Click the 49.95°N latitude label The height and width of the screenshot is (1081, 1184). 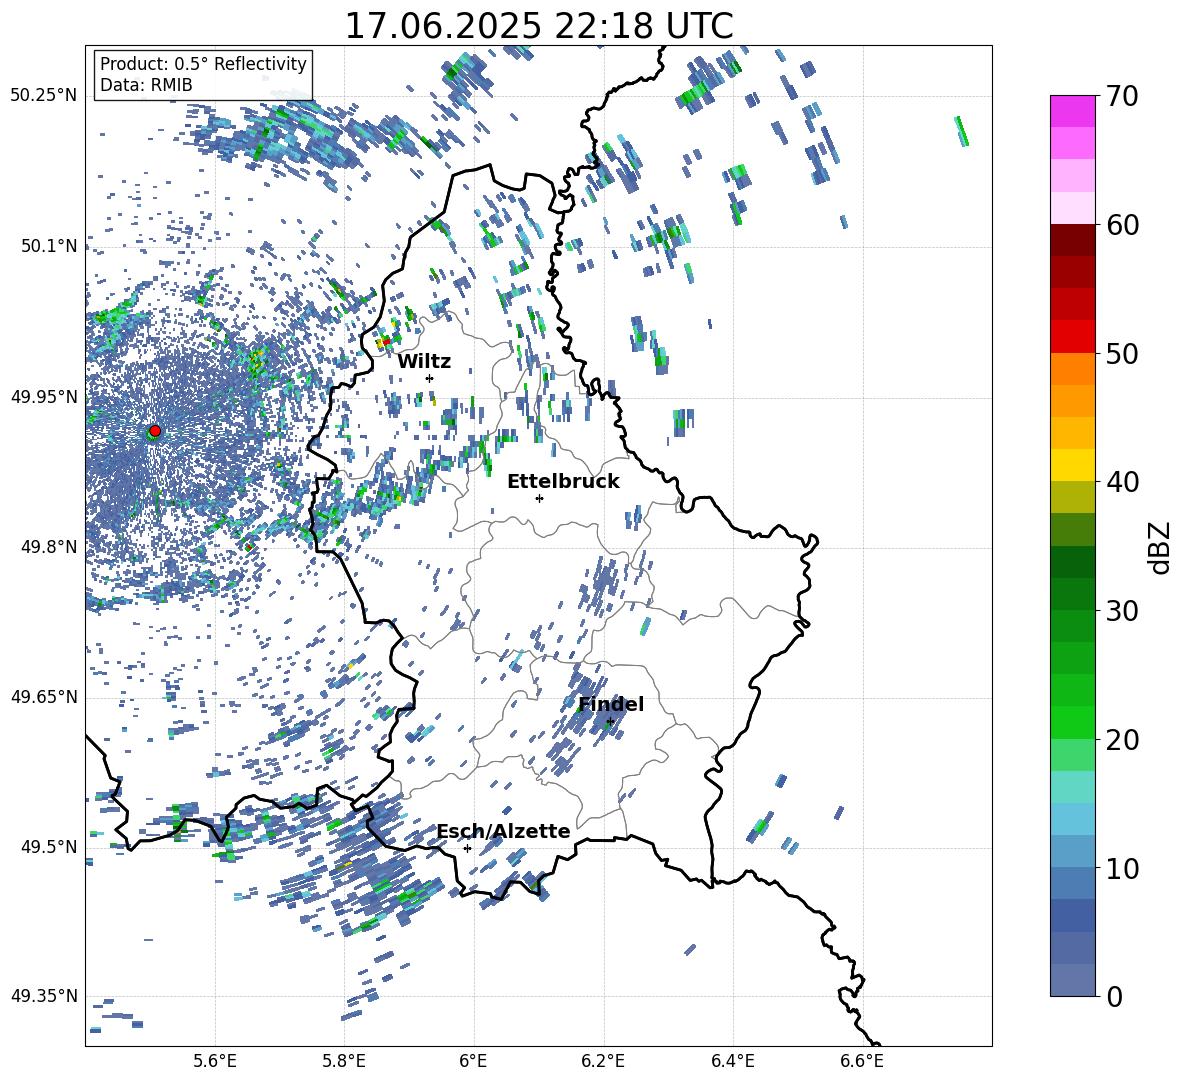click(x=44, y=396)
